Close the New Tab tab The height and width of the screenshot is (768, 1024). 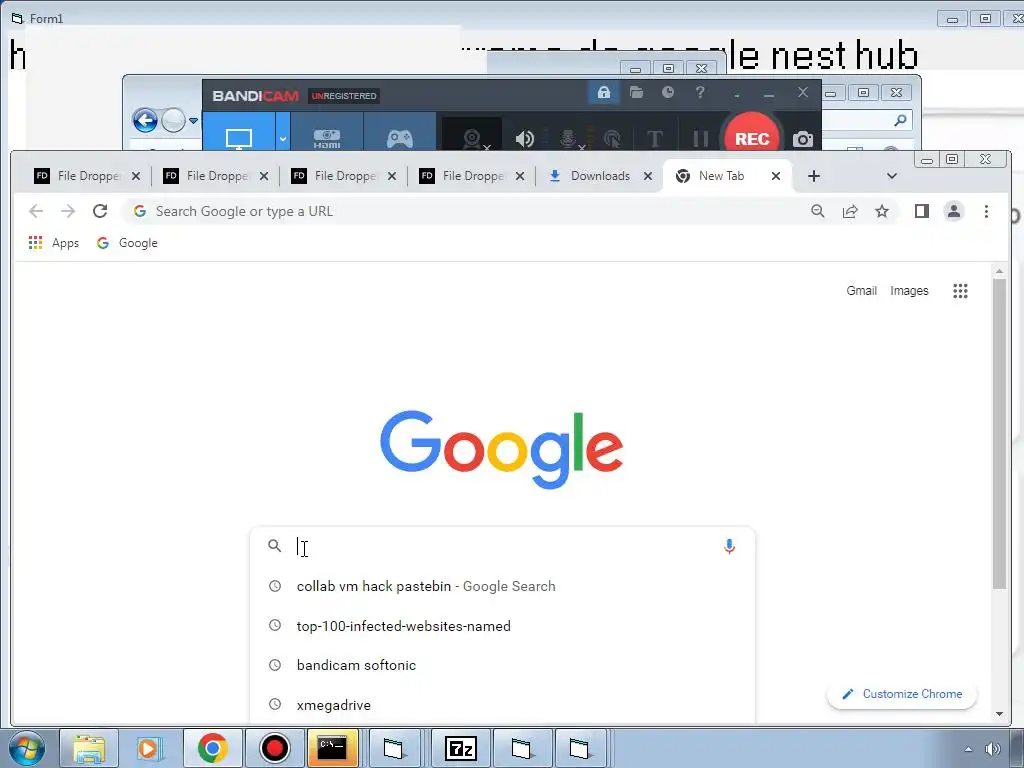click(776, 176)
